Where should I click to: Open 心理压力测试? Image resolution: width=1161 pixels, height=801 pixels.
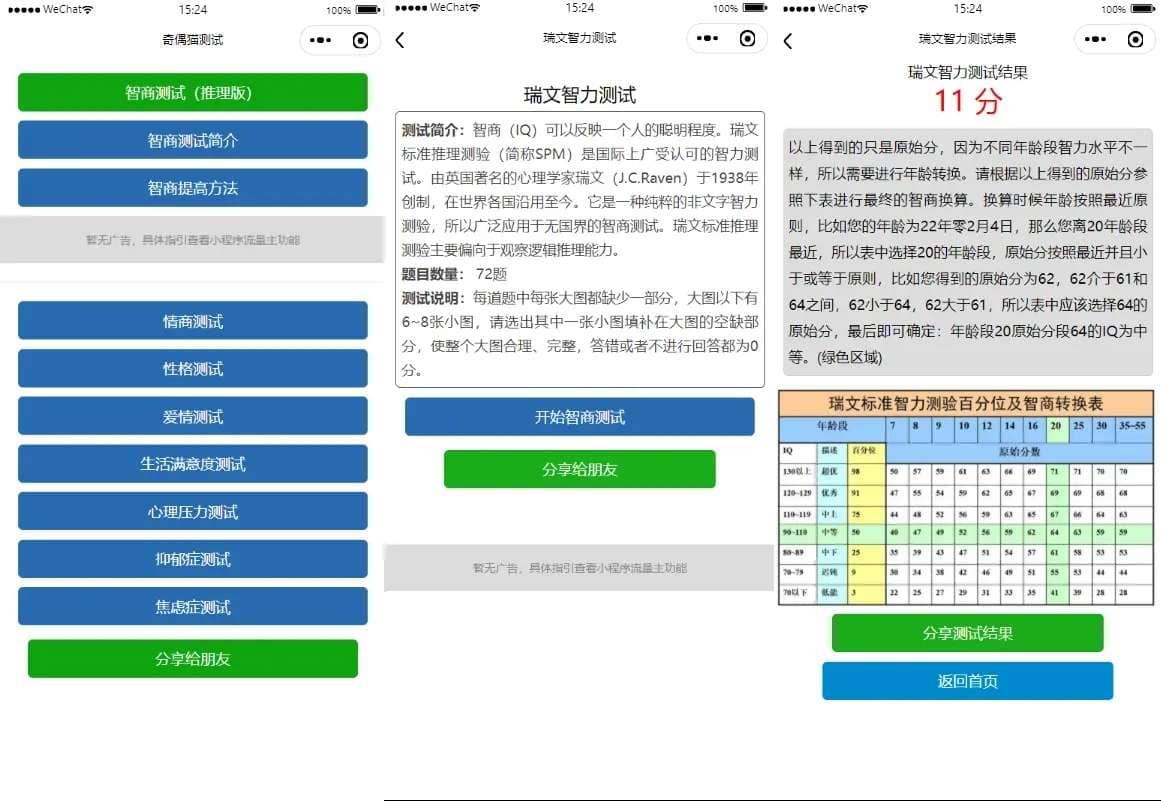coord(193,511)
